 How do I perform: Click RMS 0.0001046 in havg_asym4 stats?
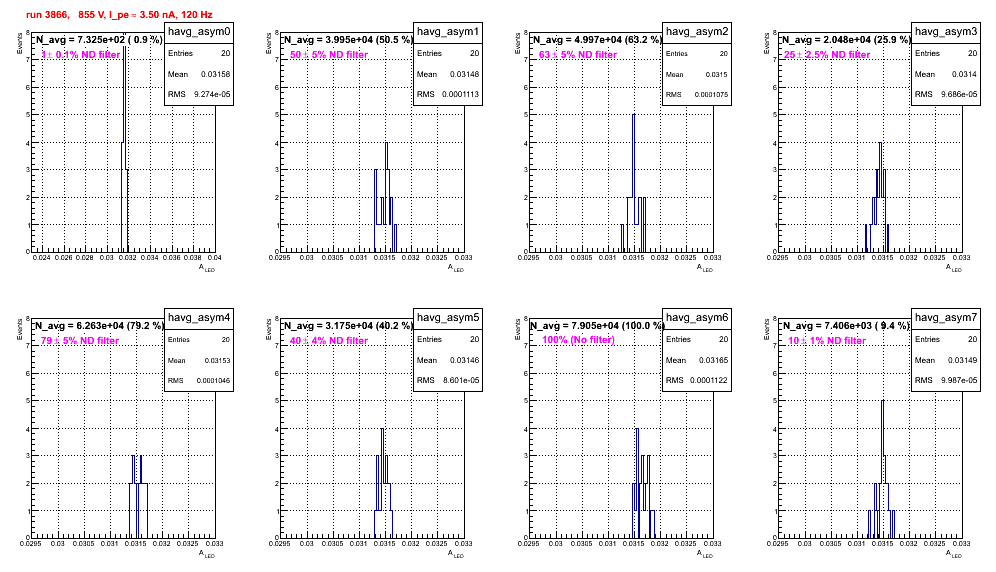pos(199,380)
